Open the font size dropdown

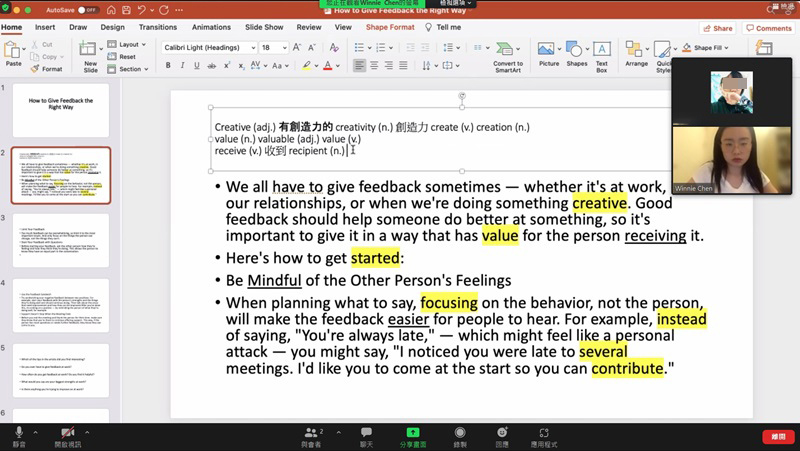pyautogui.click(x=284, y=47)
